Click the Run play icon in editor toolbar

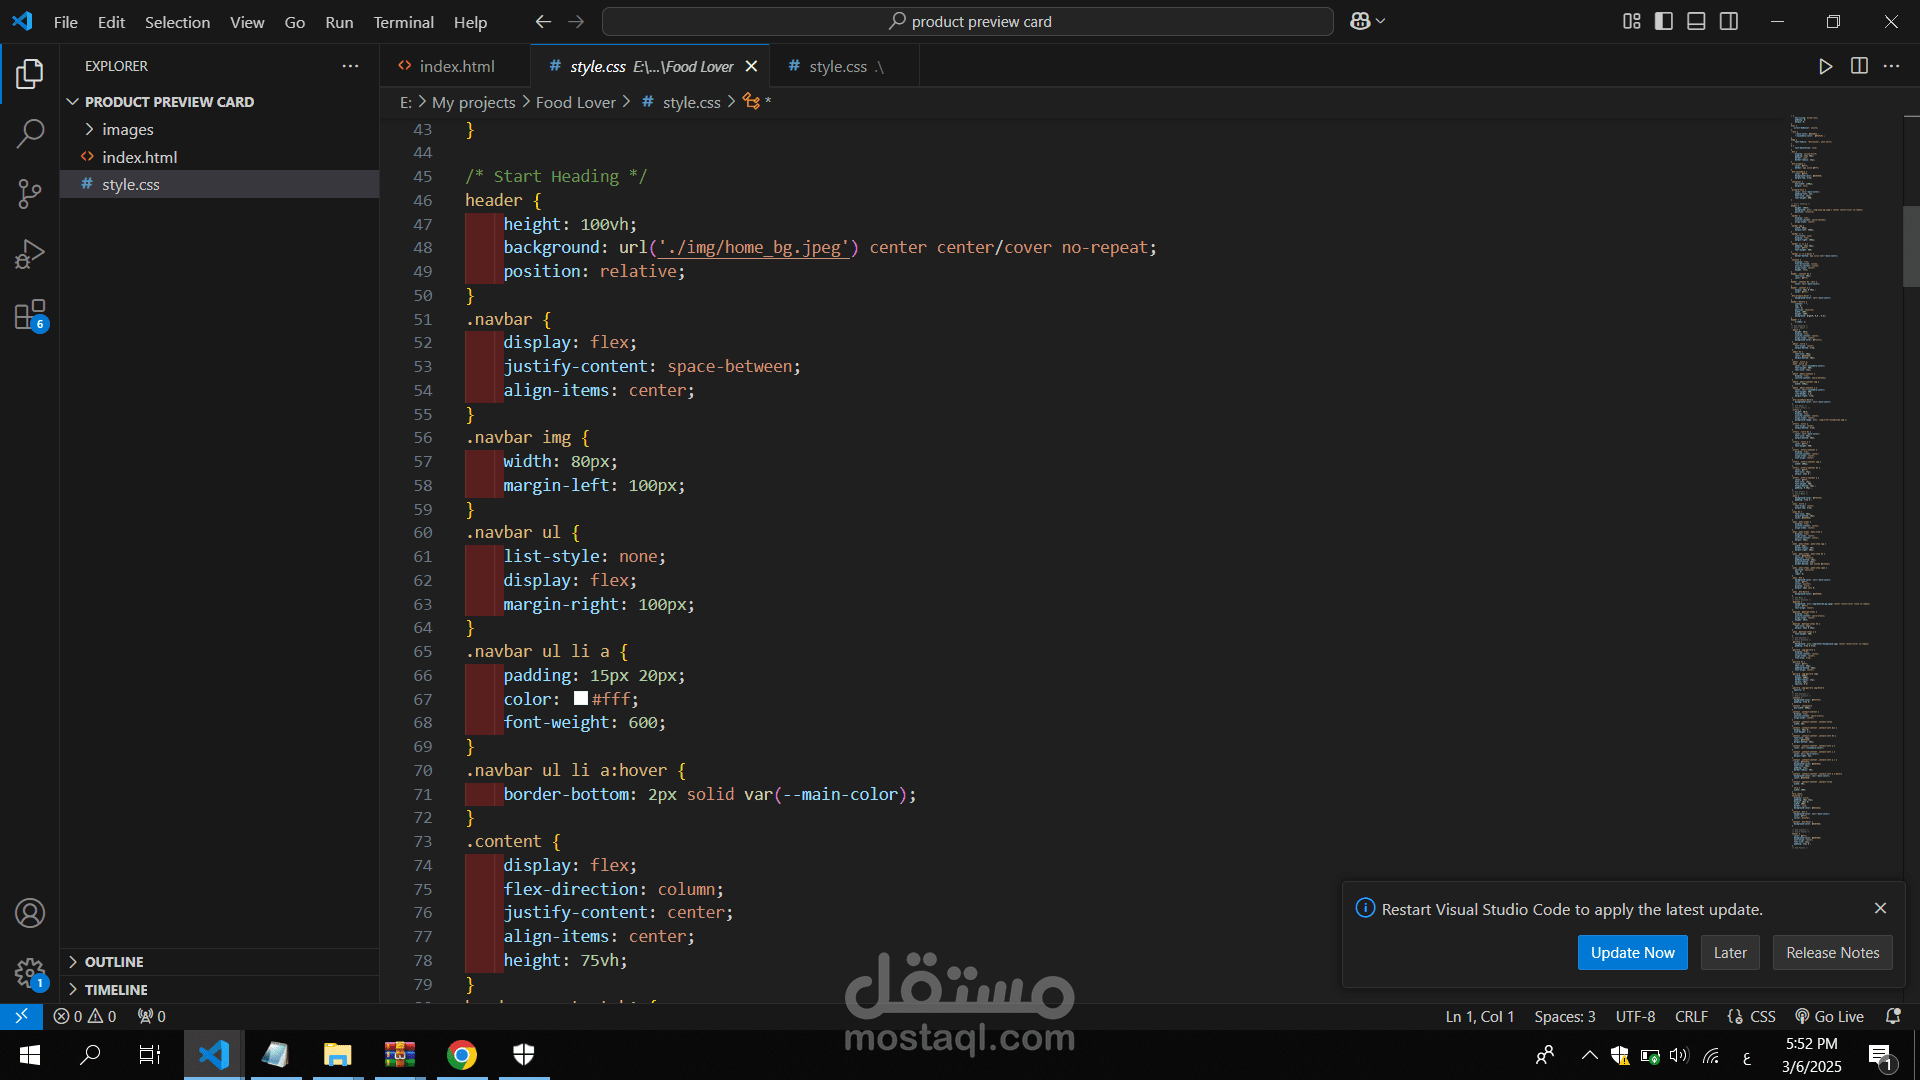point(1825,66)
